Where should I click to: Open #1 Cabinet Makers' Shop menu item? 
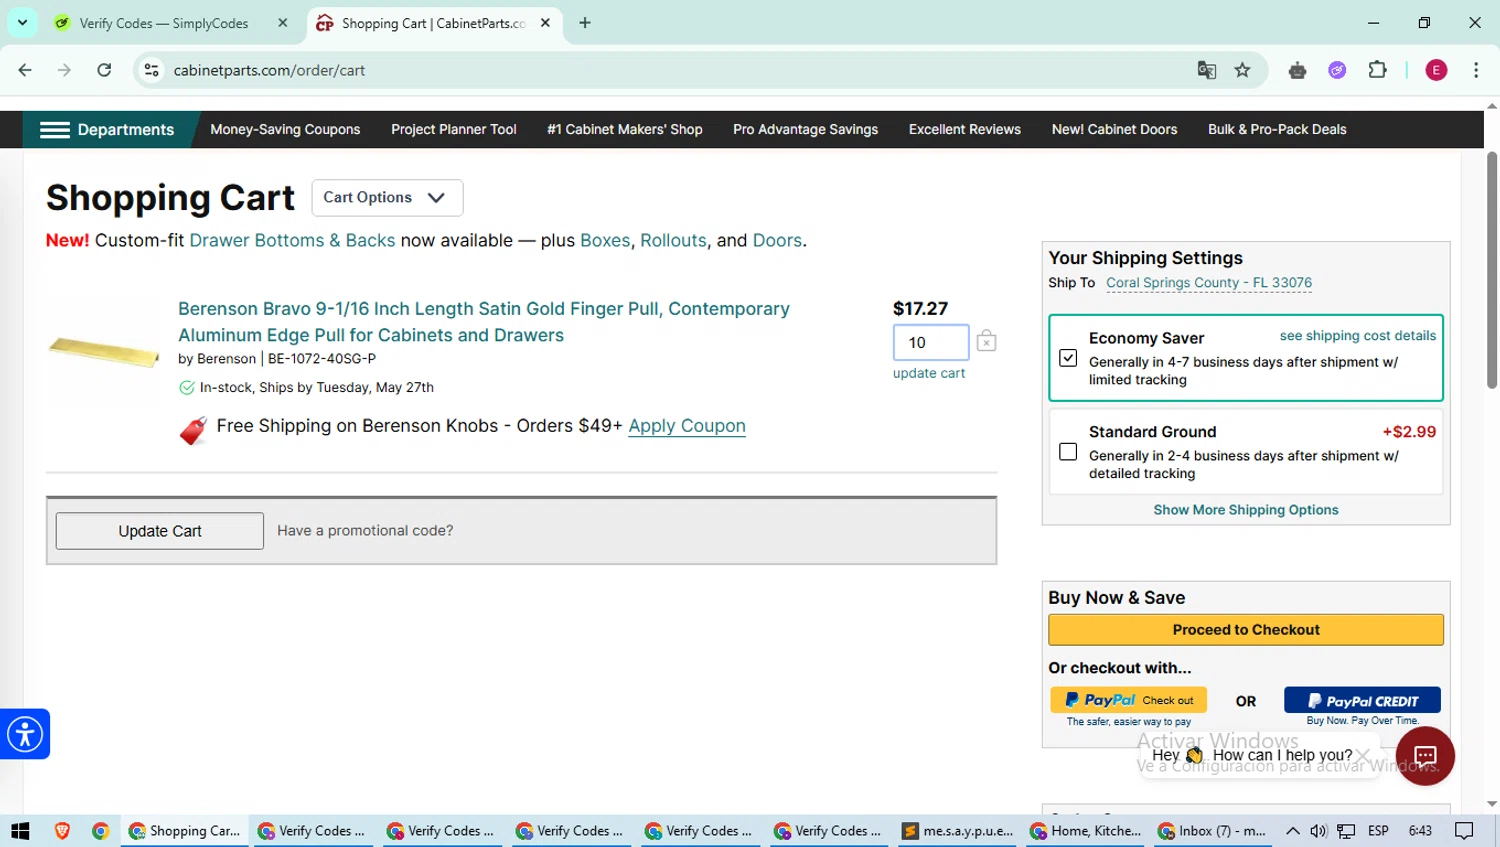[625, 130]
